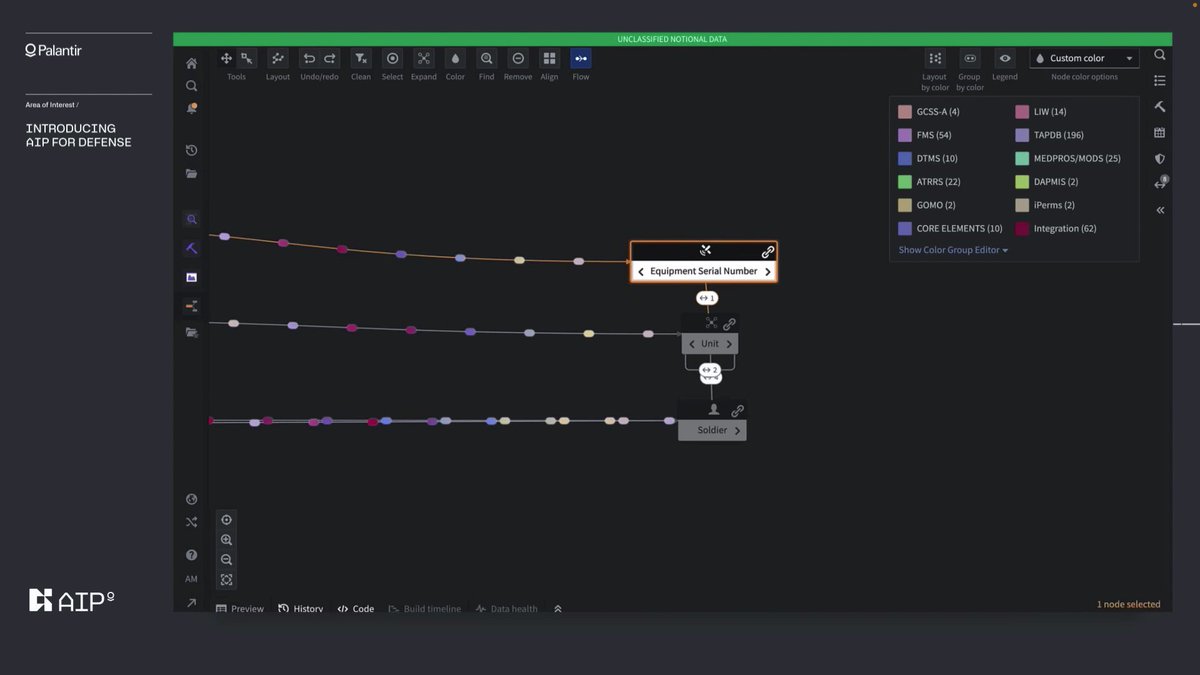Select the move/pan tool
The height and width of the screenshot is (675, 1200).
[227, 58]
